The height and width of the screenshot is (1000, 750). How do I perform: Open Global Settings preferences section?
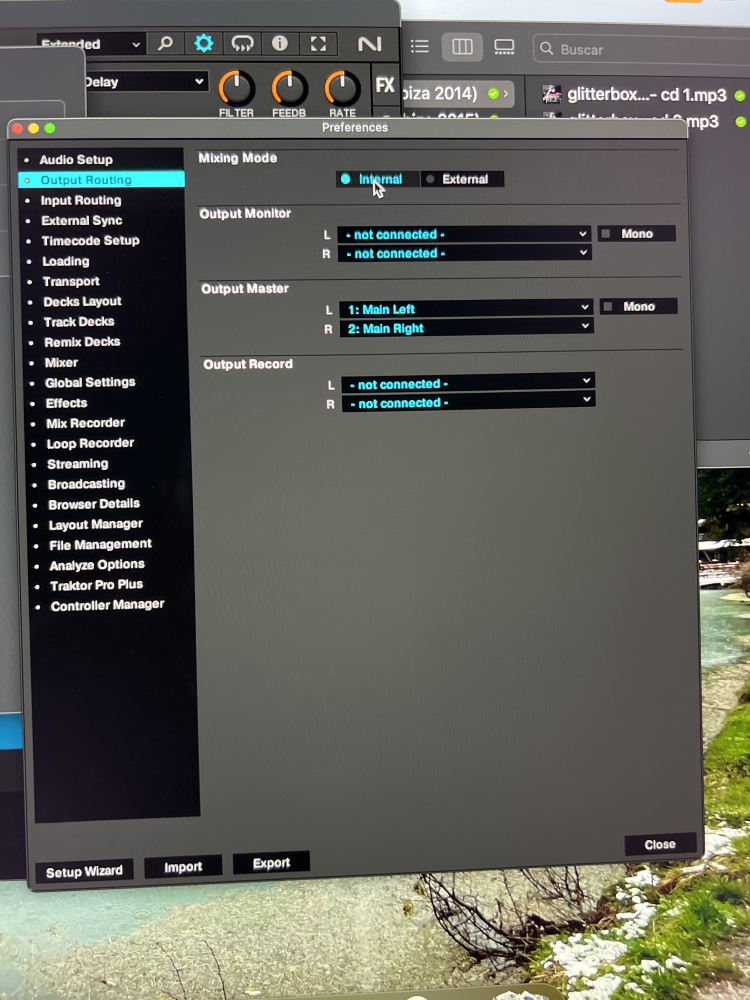[x=90, y=382]
